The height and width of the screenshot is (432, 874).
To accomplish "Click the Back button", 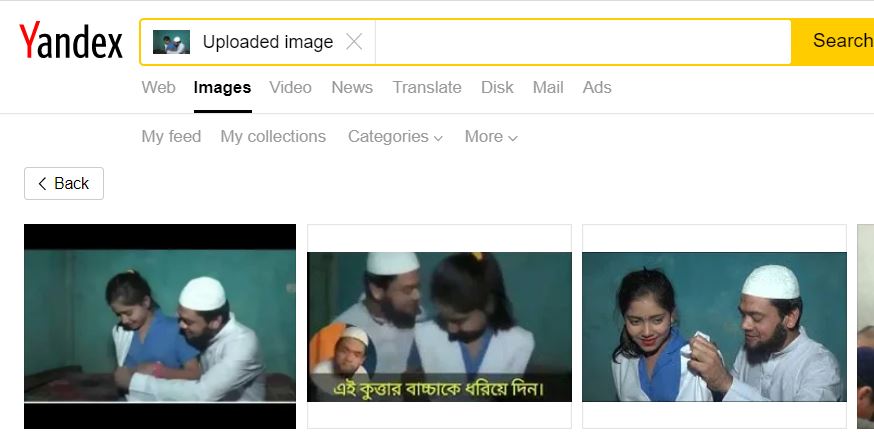I will tap(64, 183).
